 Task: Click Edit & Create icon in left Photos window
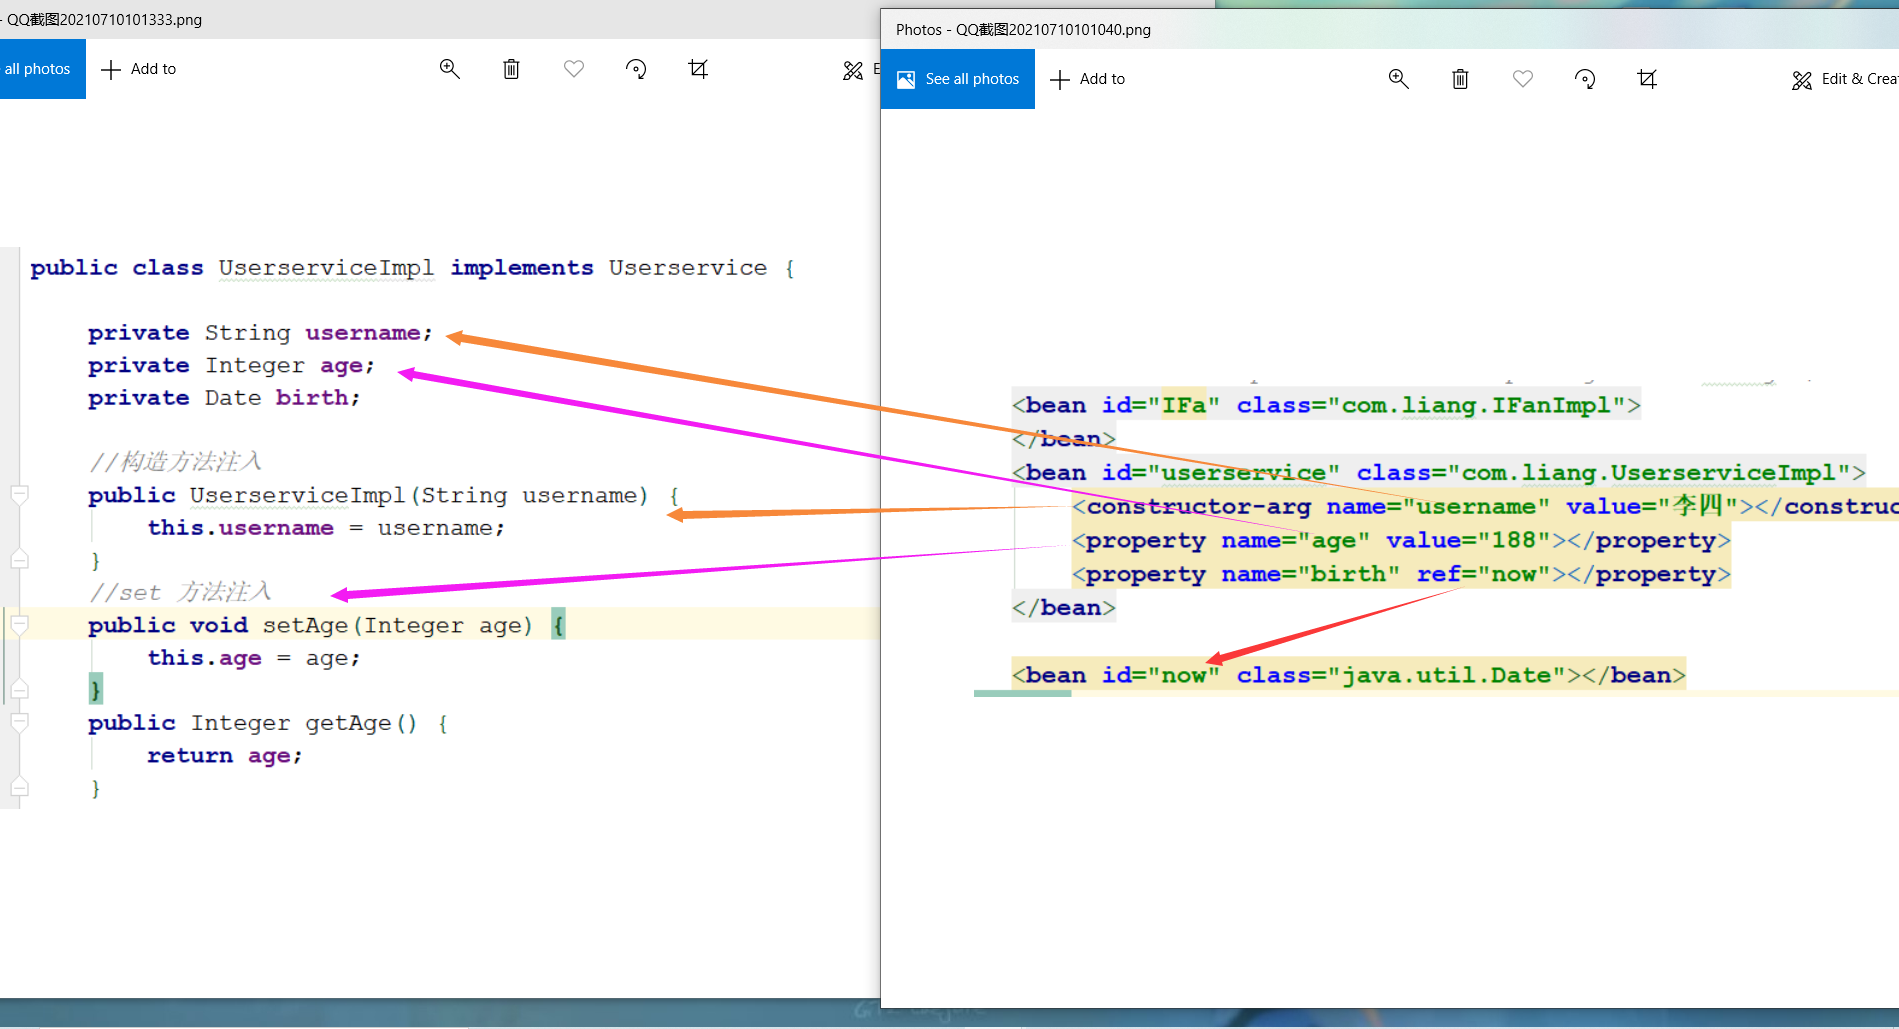tap(853, 70)
